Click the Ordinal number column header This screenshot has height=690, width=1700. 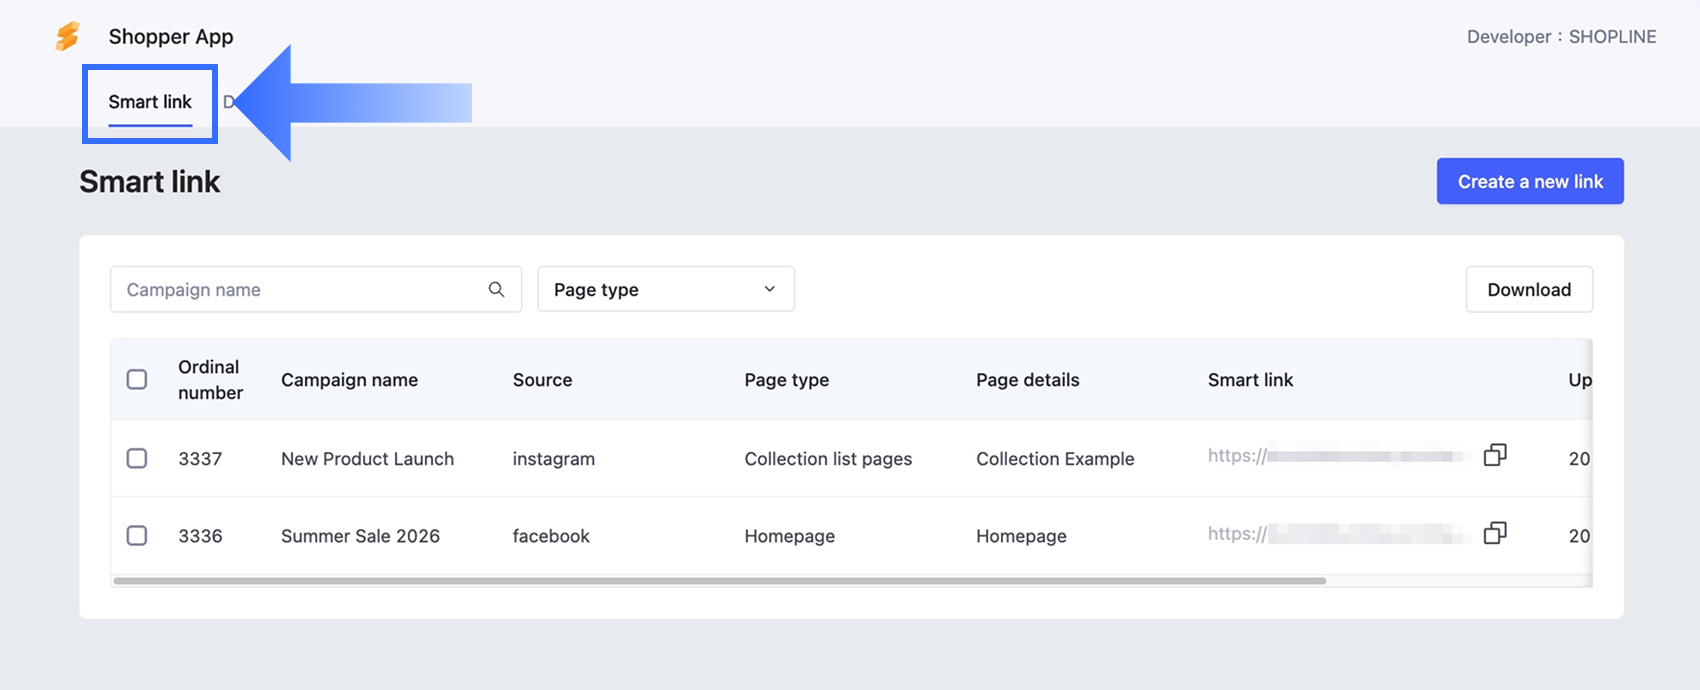(x=210, y=380)
